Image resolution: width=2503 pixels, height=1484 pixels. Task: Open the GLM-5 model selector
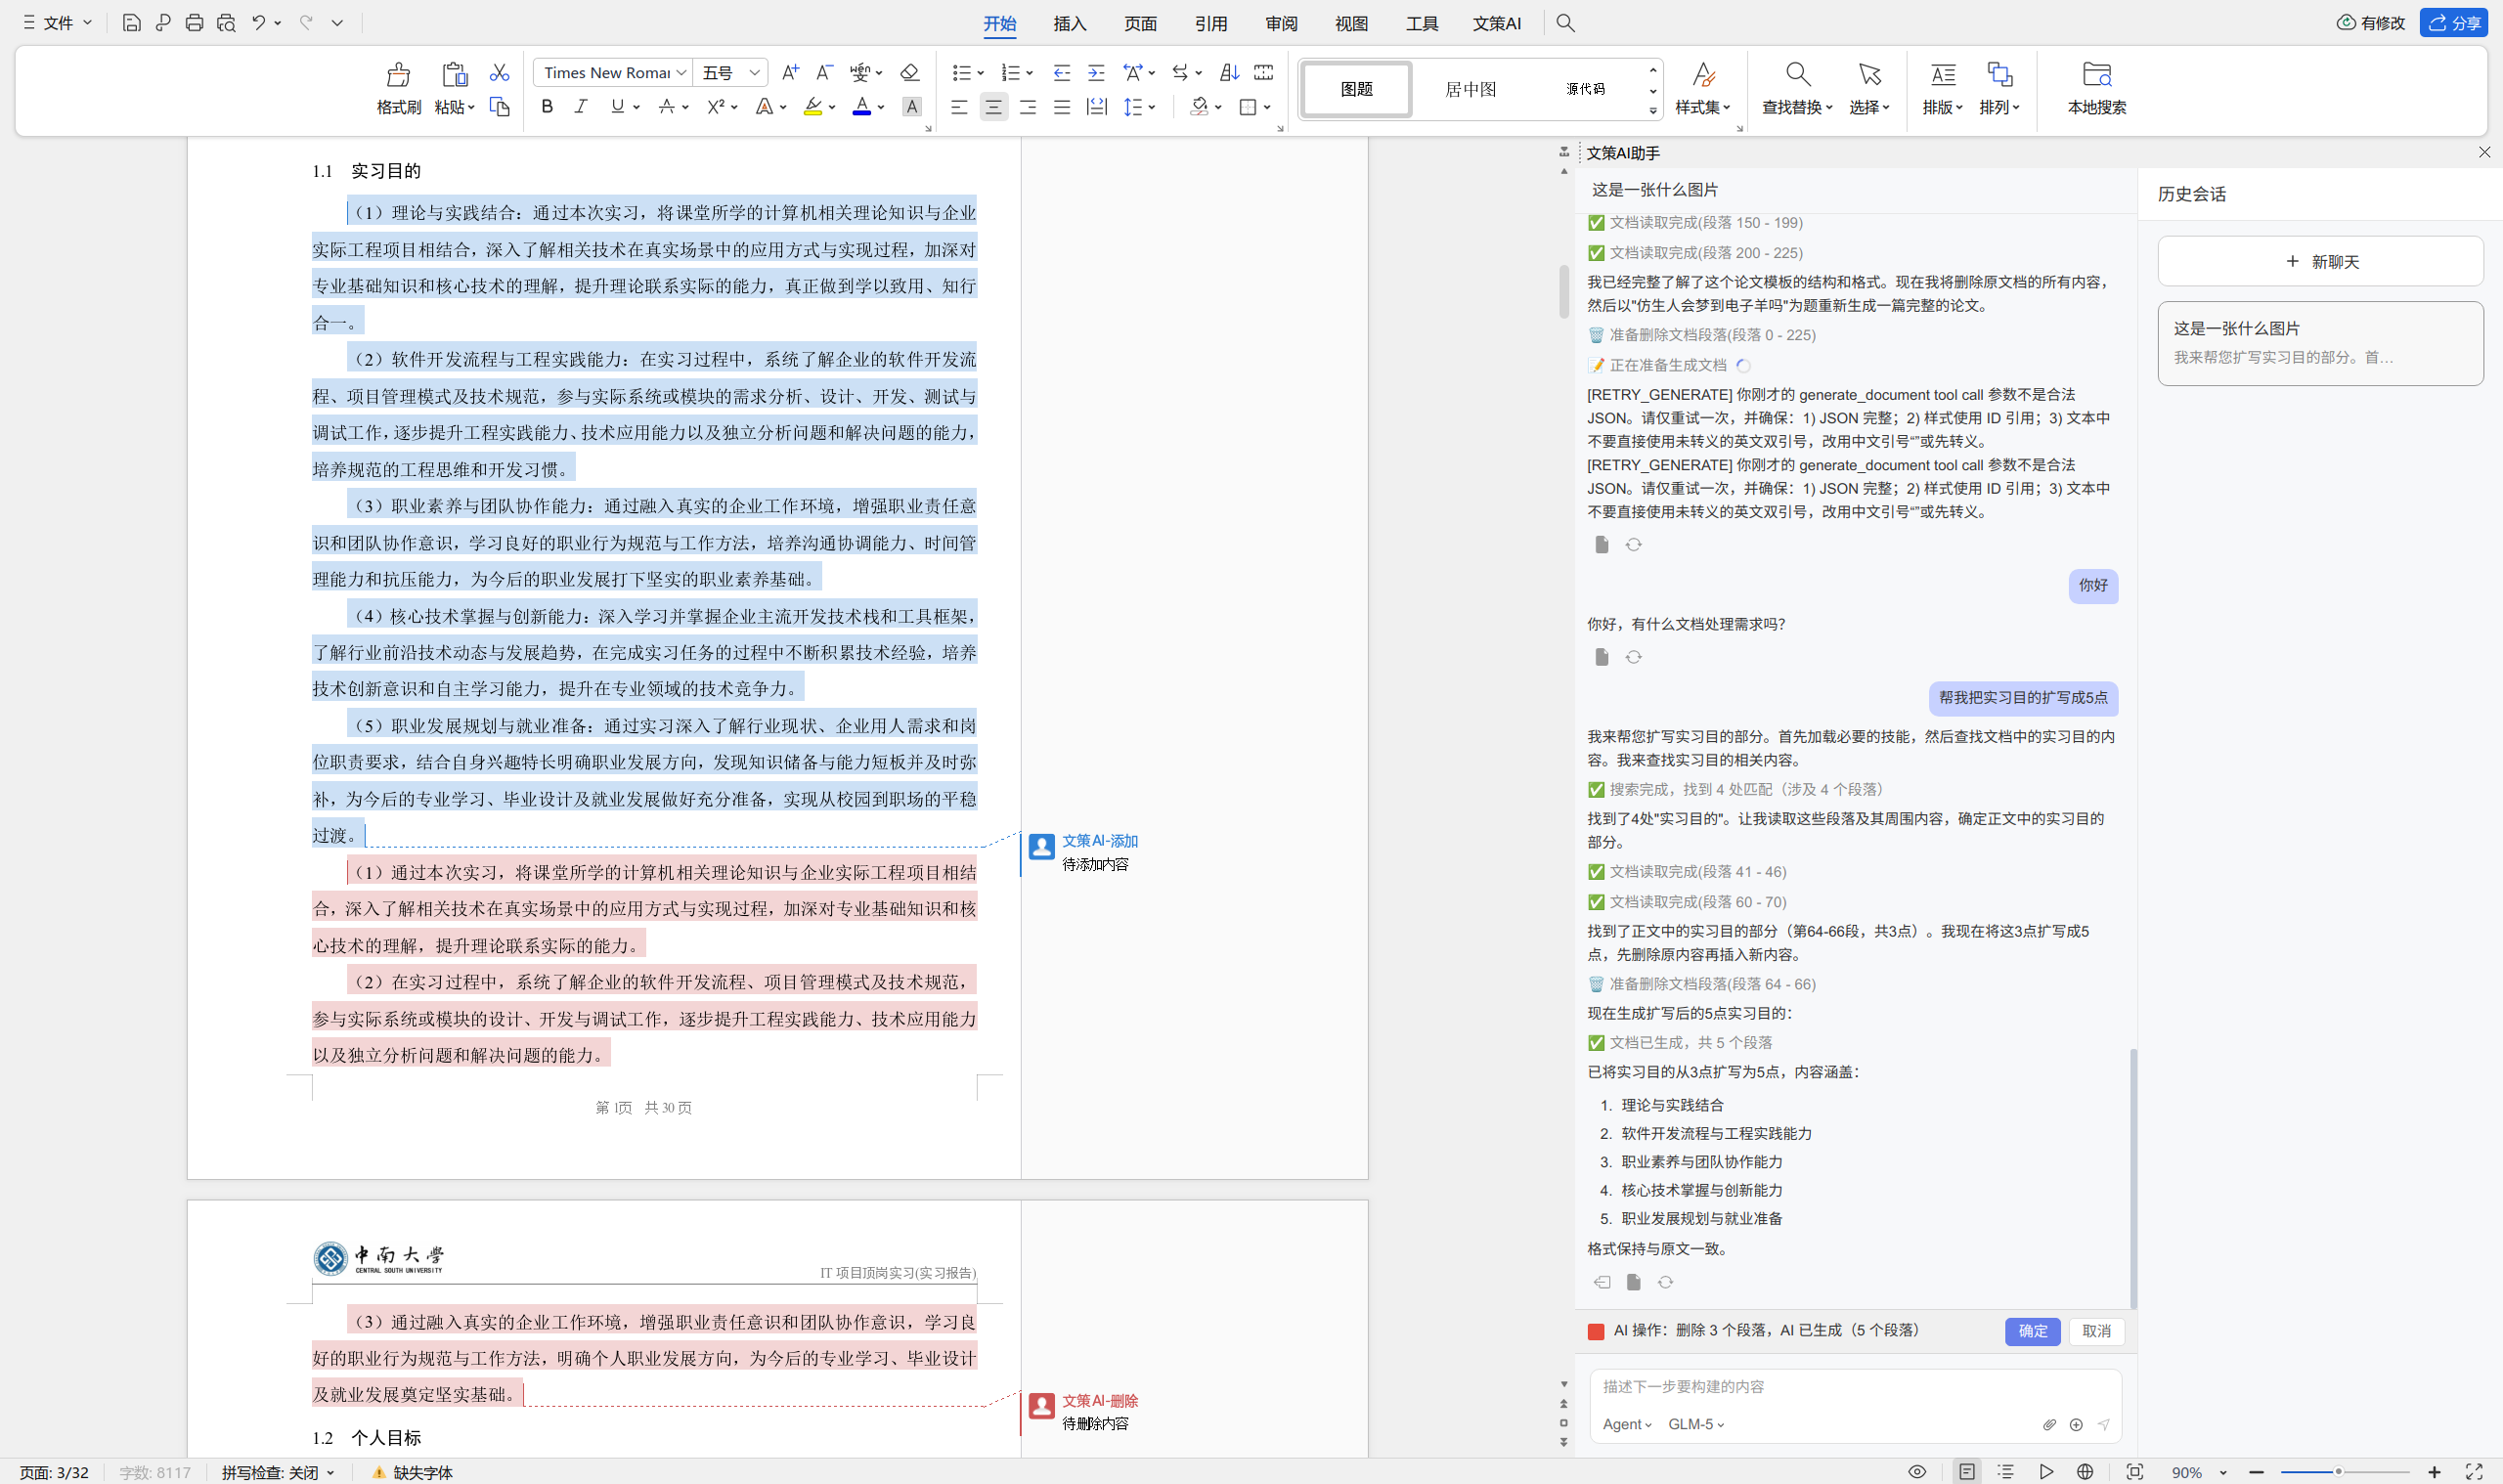(x=1696, y=1424)
